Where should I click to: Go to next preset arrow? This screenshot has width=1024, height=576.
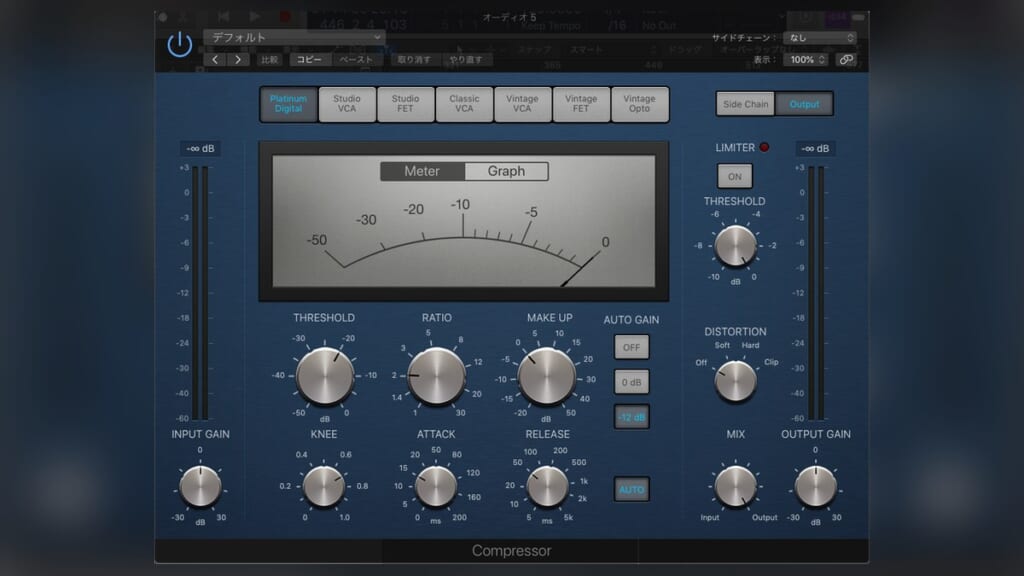(x=238, y=59)
